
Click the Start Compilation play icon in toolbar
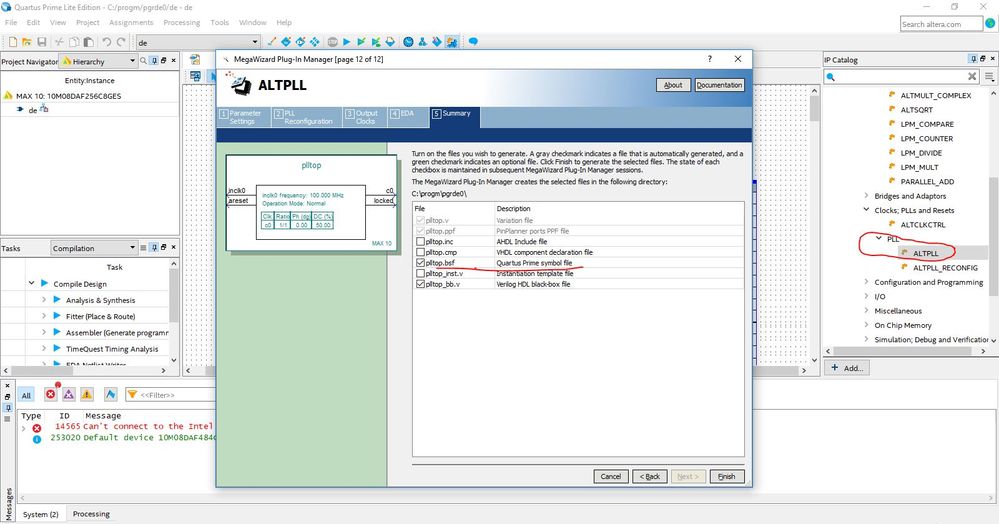pos(347,42)
